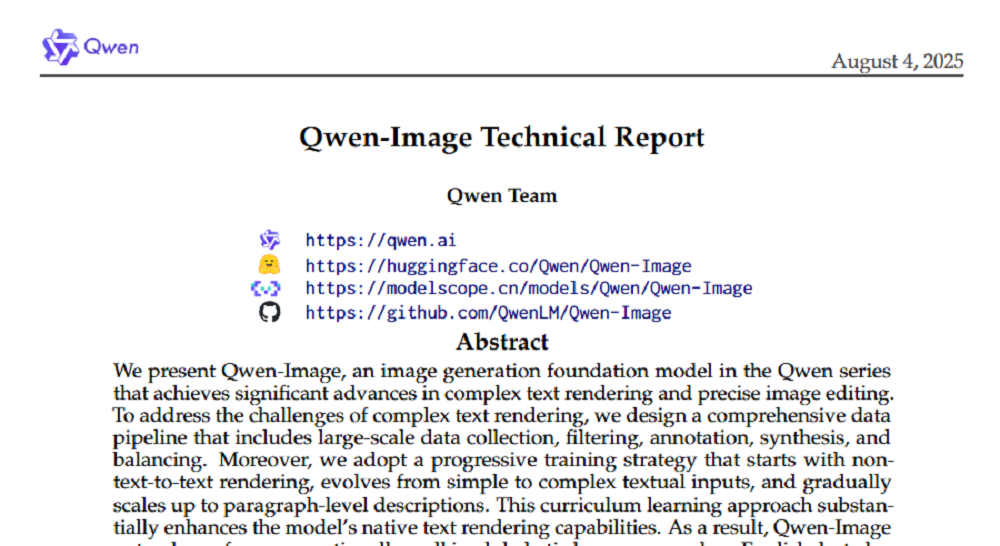
Task: Click the line starting "tially enhances the model's"
Action: point(502,526)
